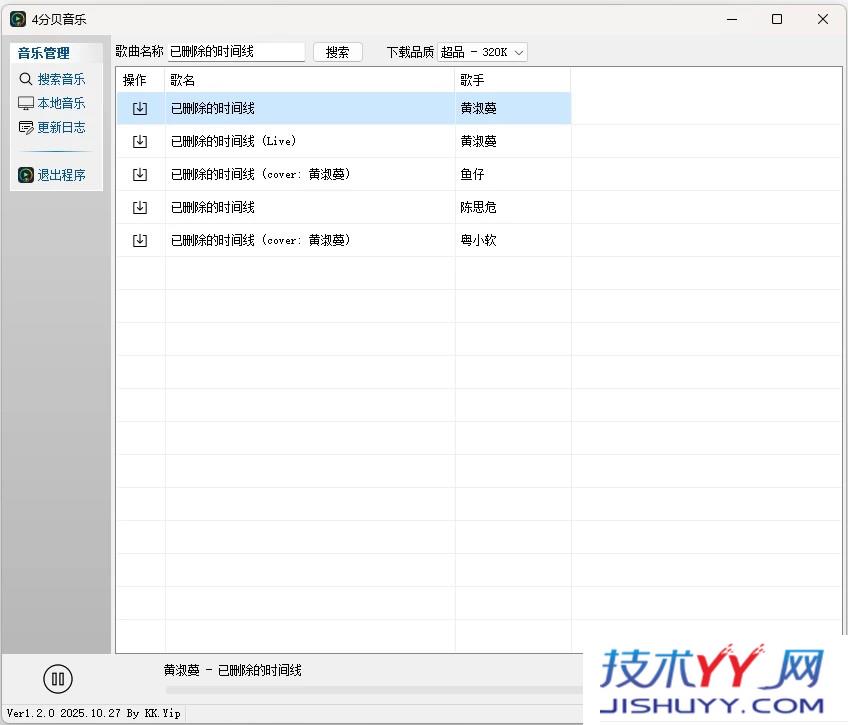
Task: Download the 粤小软 cover of 已删除的时间线
Action: [140, 240]
